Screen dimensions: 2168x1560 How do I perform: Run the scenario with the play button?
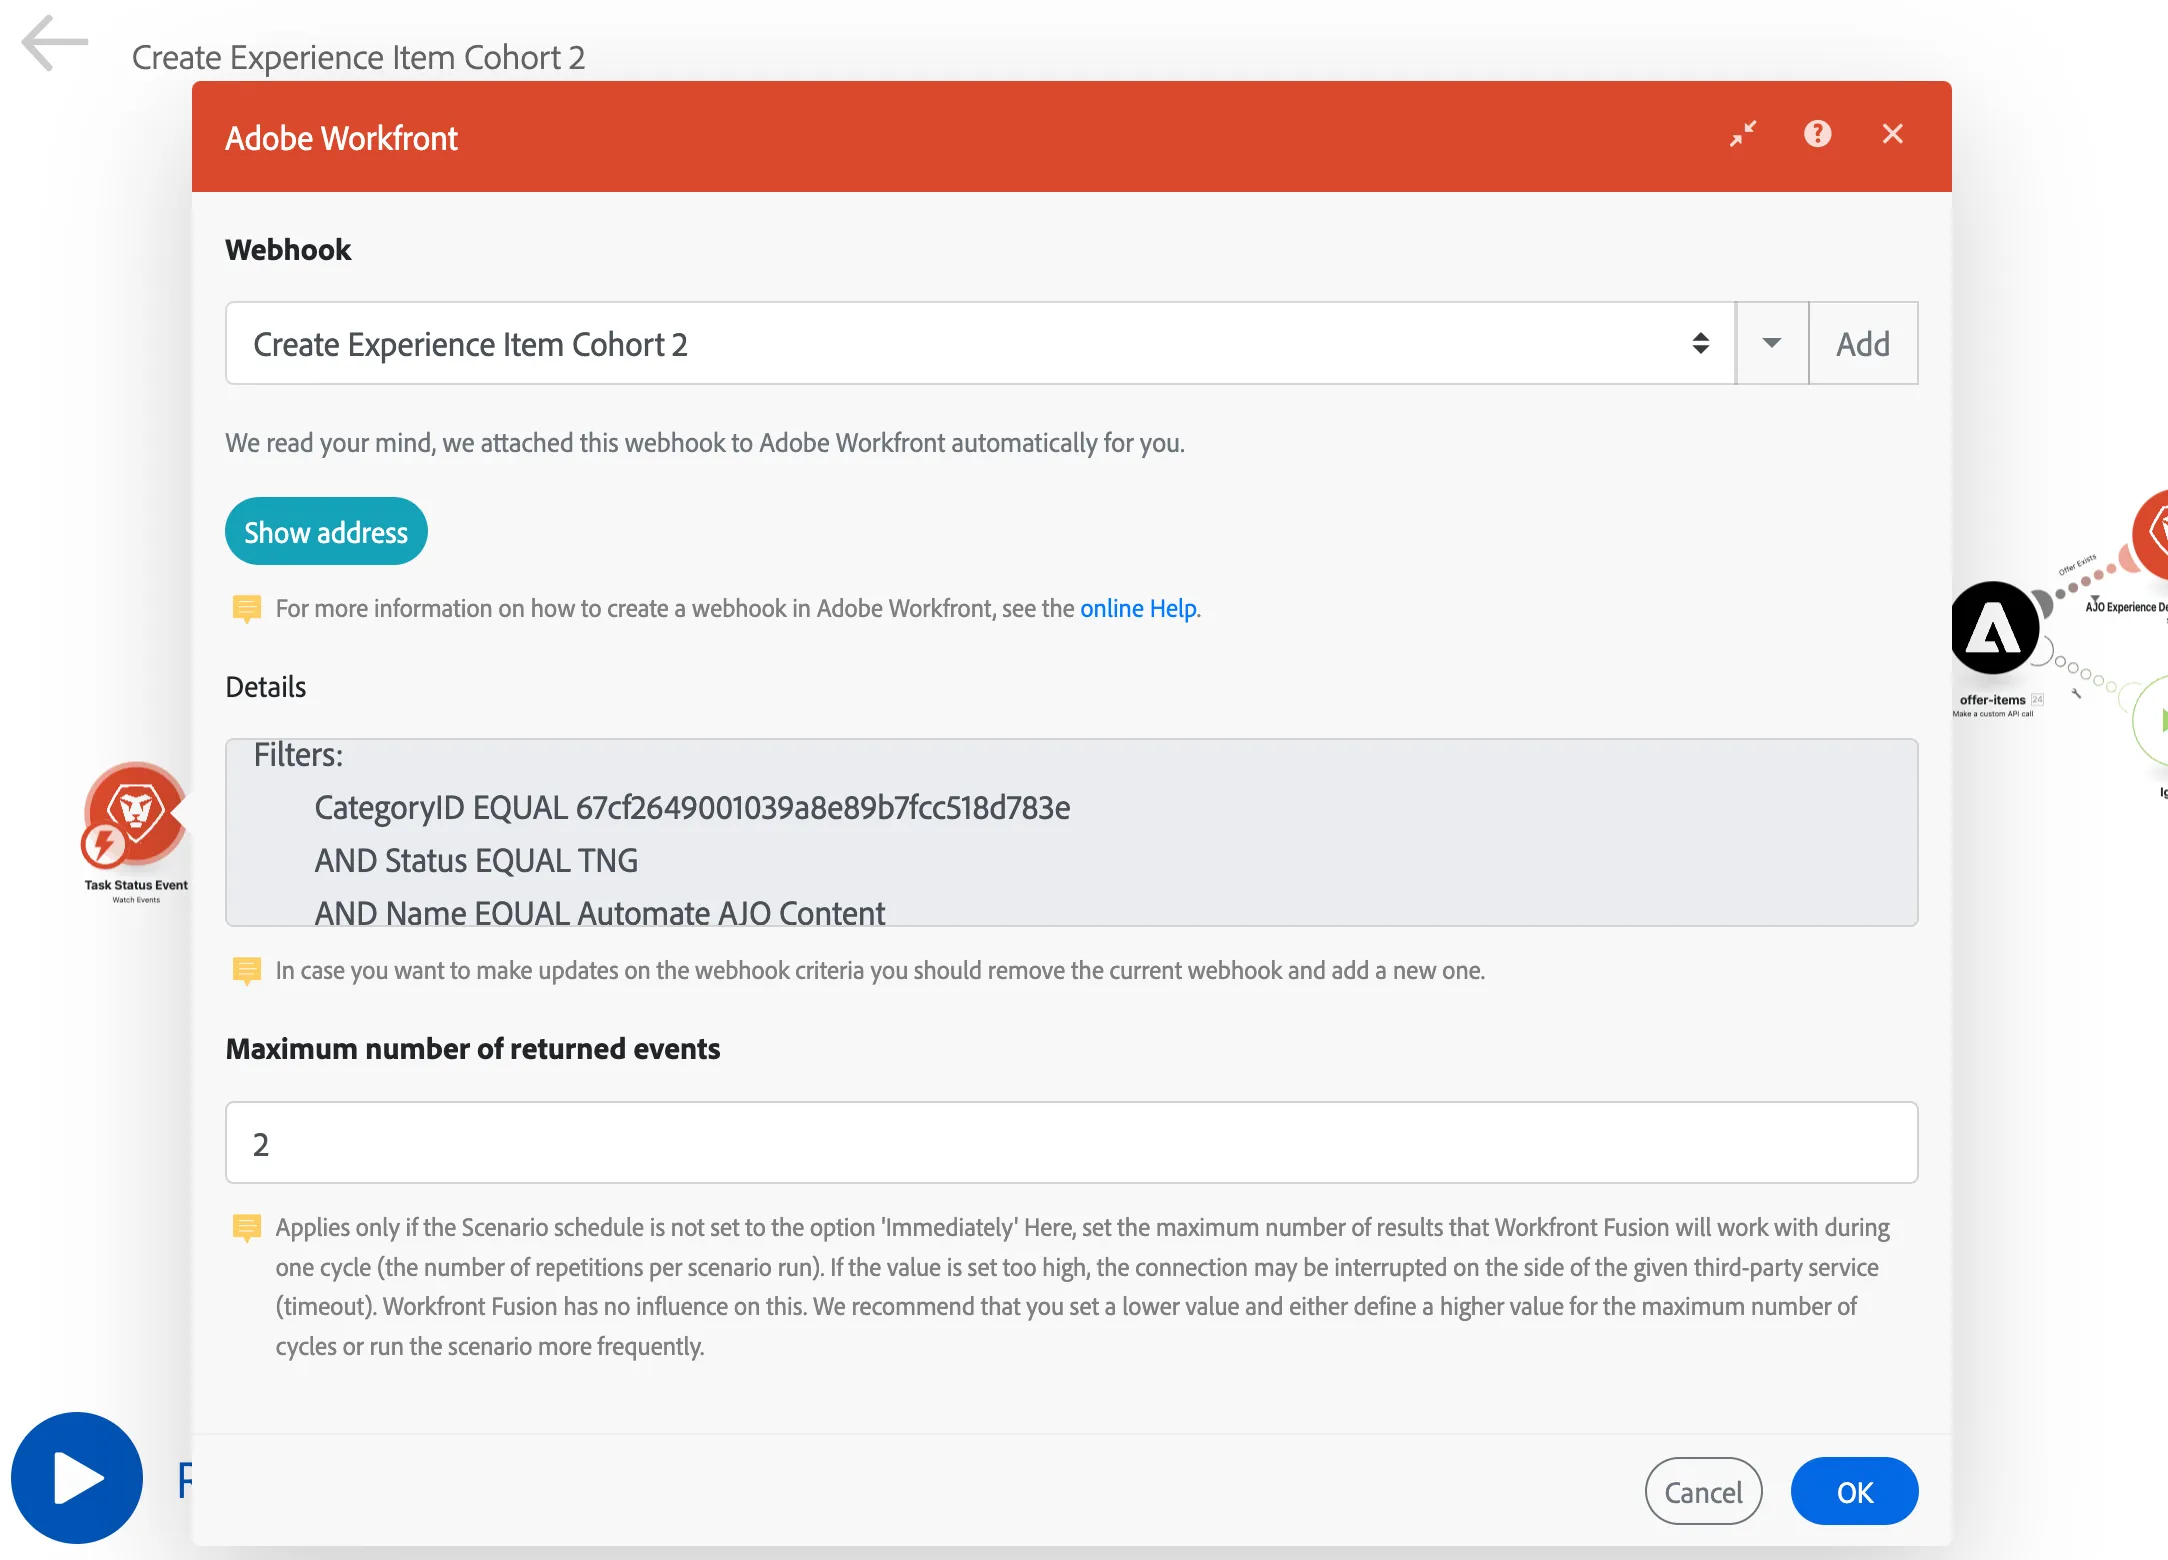click(x=77, y=1478)
